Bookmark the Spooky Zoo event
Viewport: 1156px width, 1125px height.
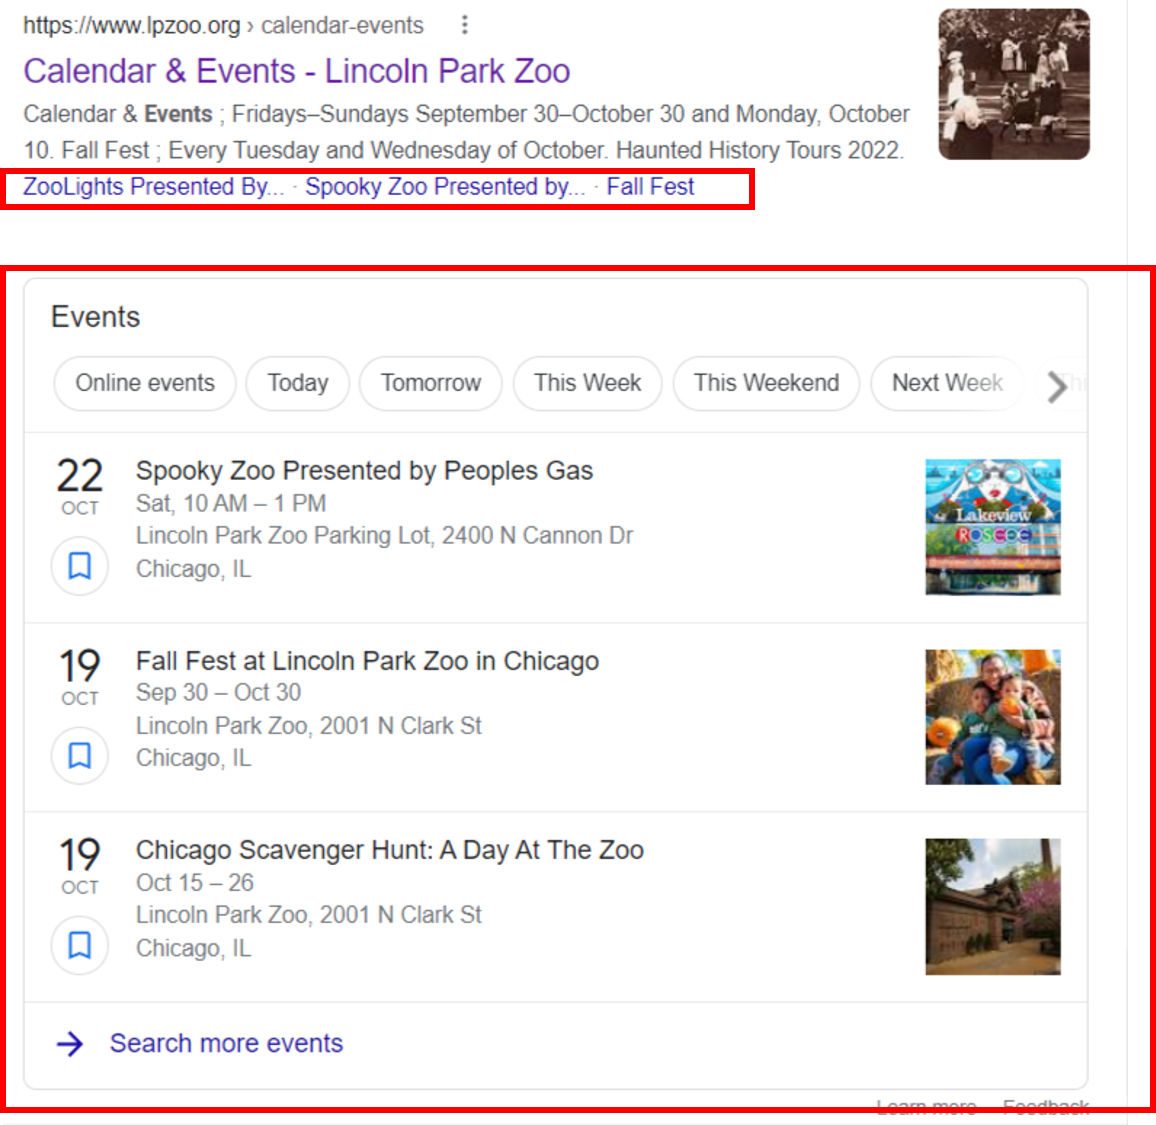pyautogui.click(x=80, y=566)
